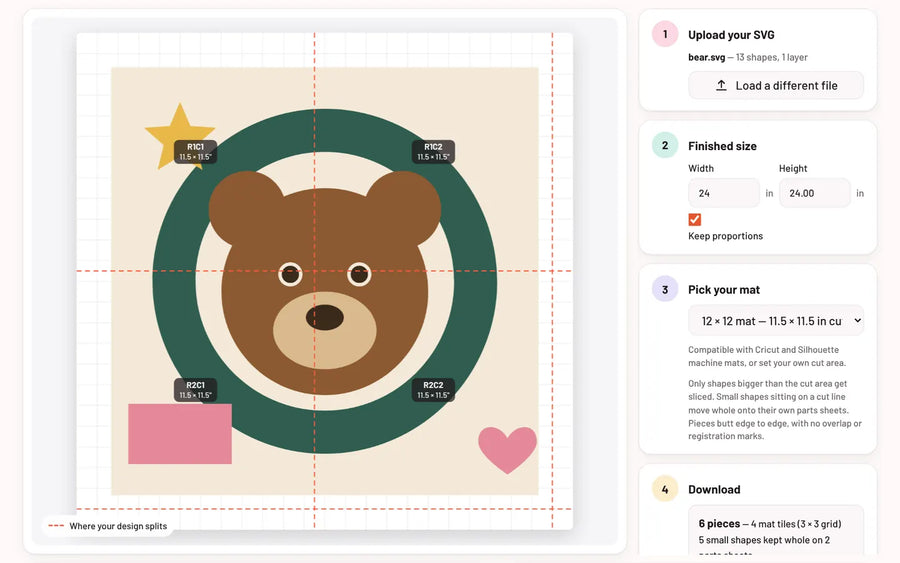900x563 pixels.
Task: Click the Width input field
Action: [x=723, y=193]
